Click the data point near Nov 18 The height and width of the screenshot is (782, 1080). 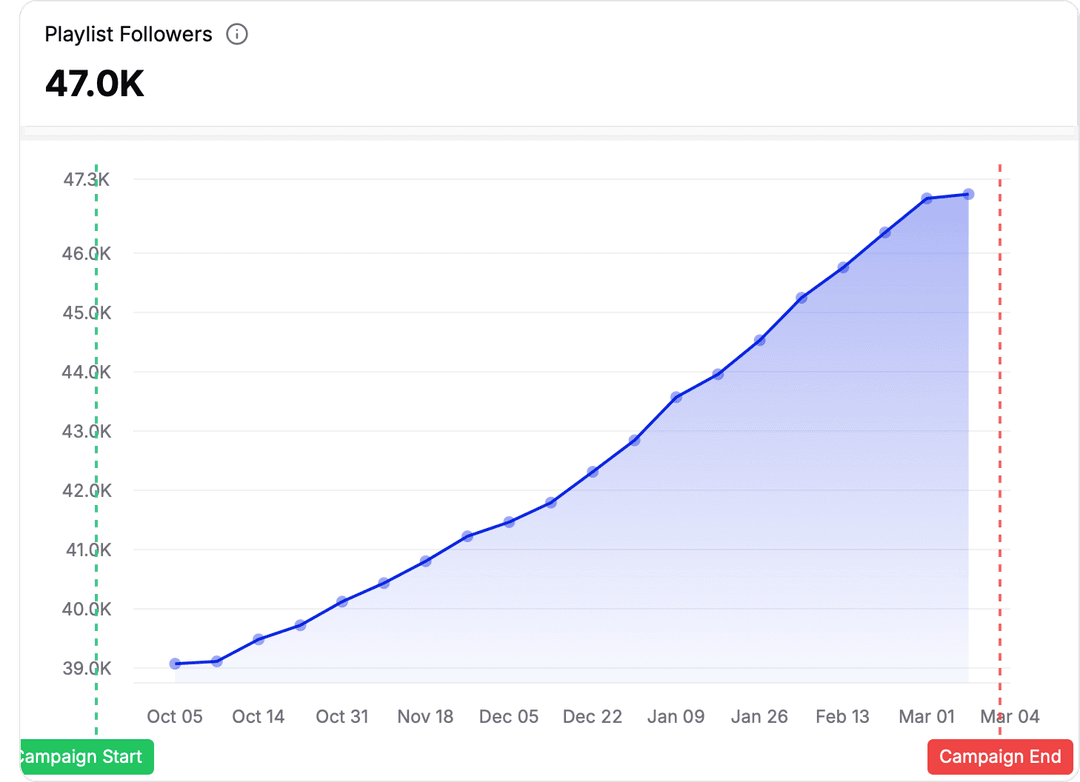(x=425, y=561)
